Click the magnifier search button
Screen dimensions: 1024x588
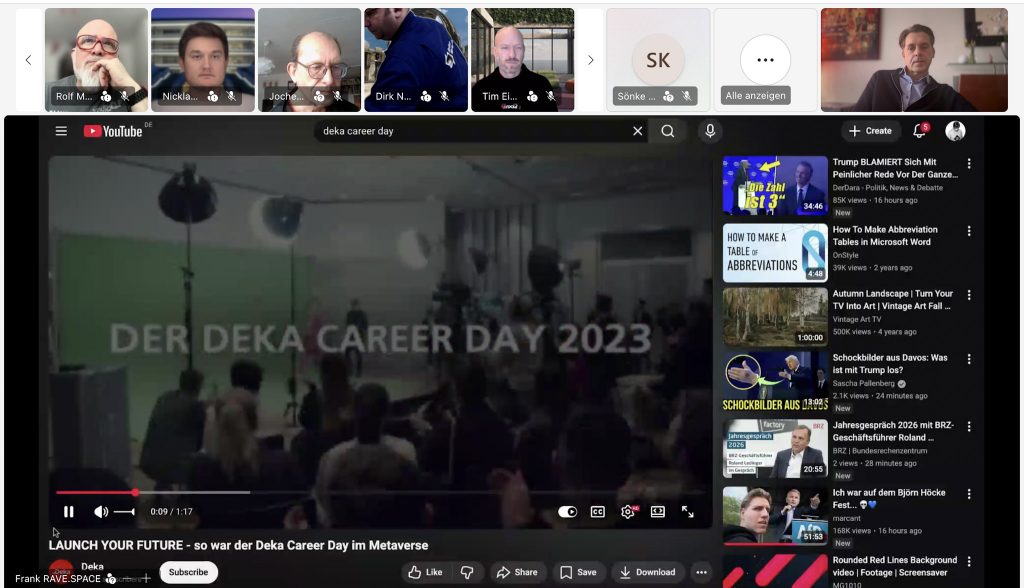[x=668, y=131]
